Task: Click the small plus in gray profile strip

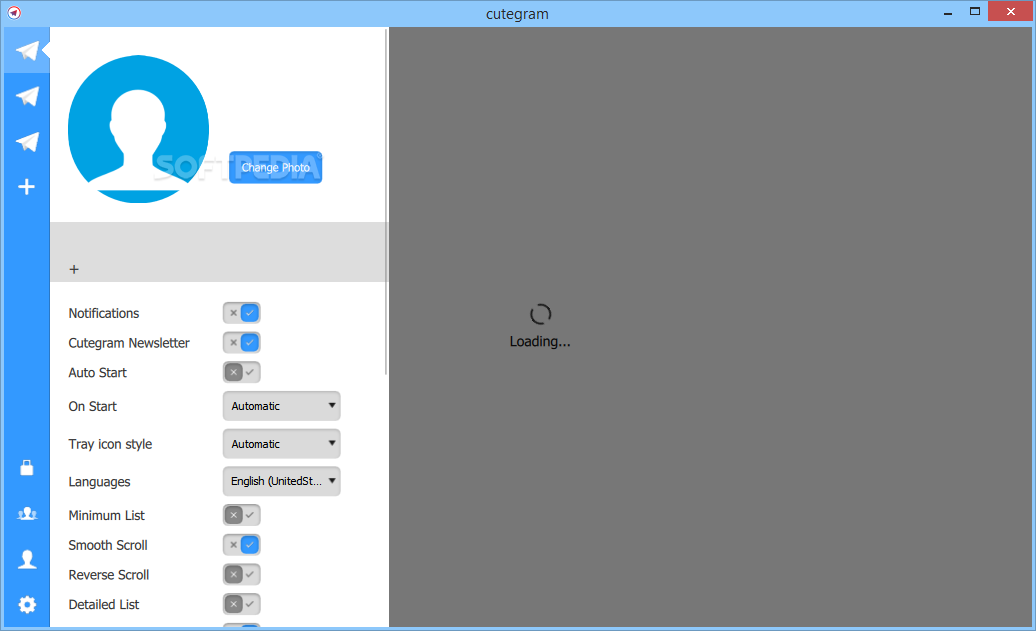Action: [x=74, y=269]
